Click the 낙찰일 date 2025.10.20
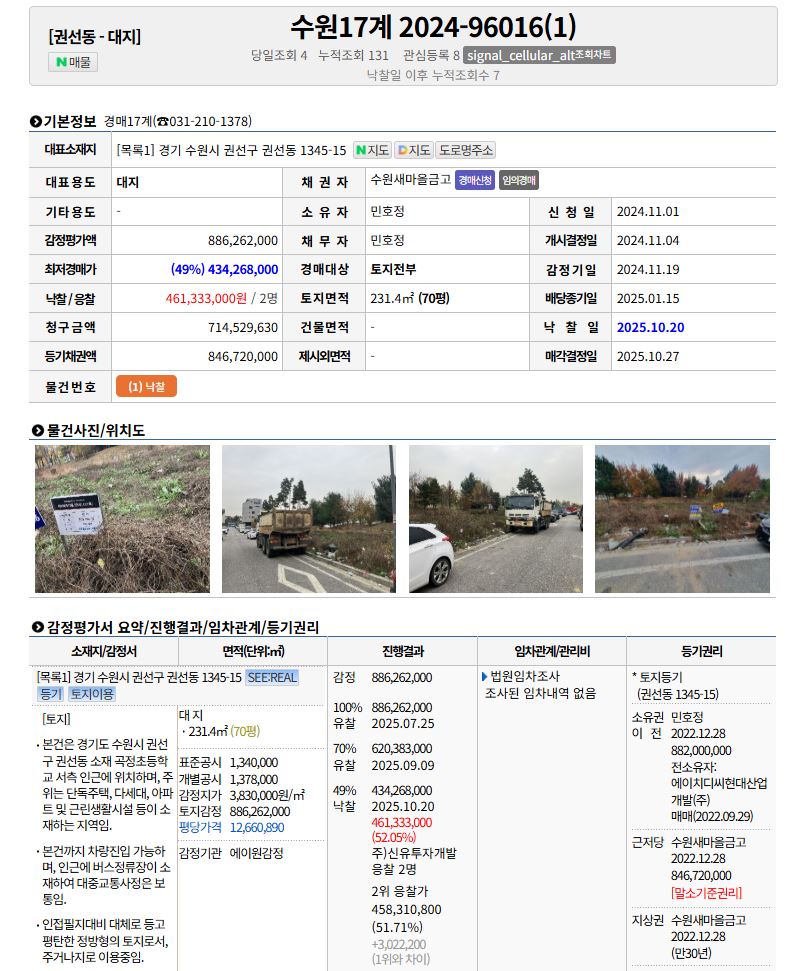Screen dimensions: 806x971 650,327
